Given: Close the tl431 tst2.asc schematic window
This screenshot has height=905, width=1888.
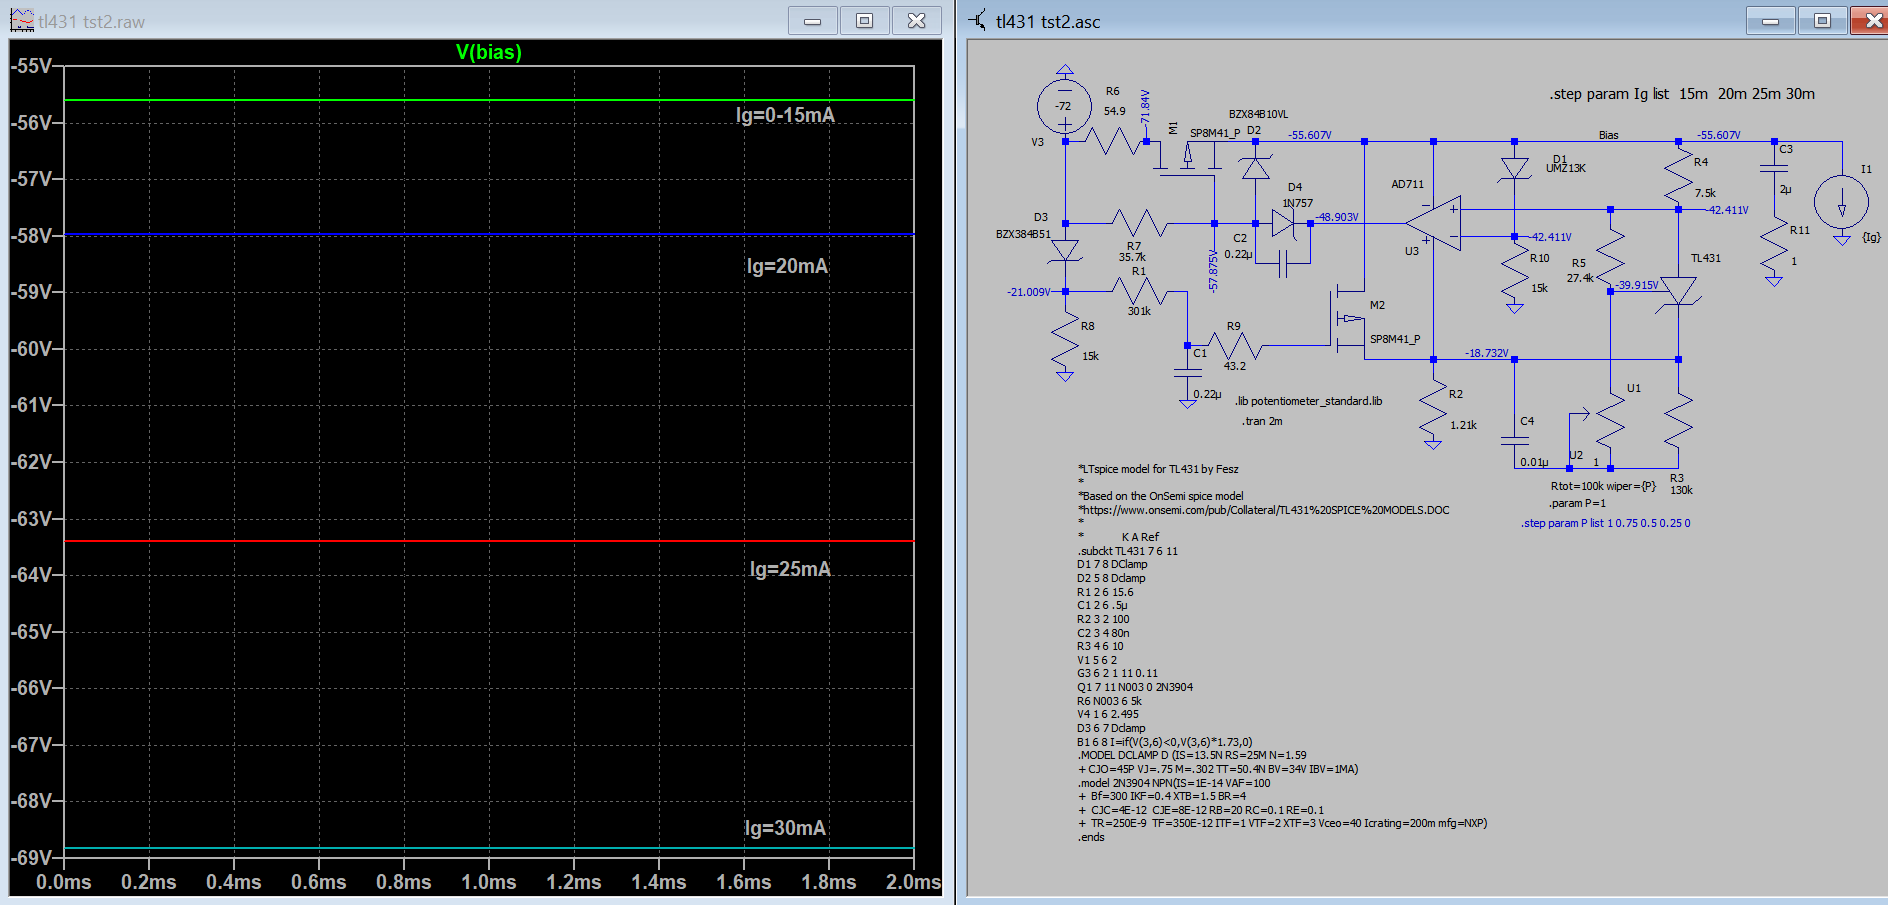Looking at the screenshot, I should [1870, 21].
